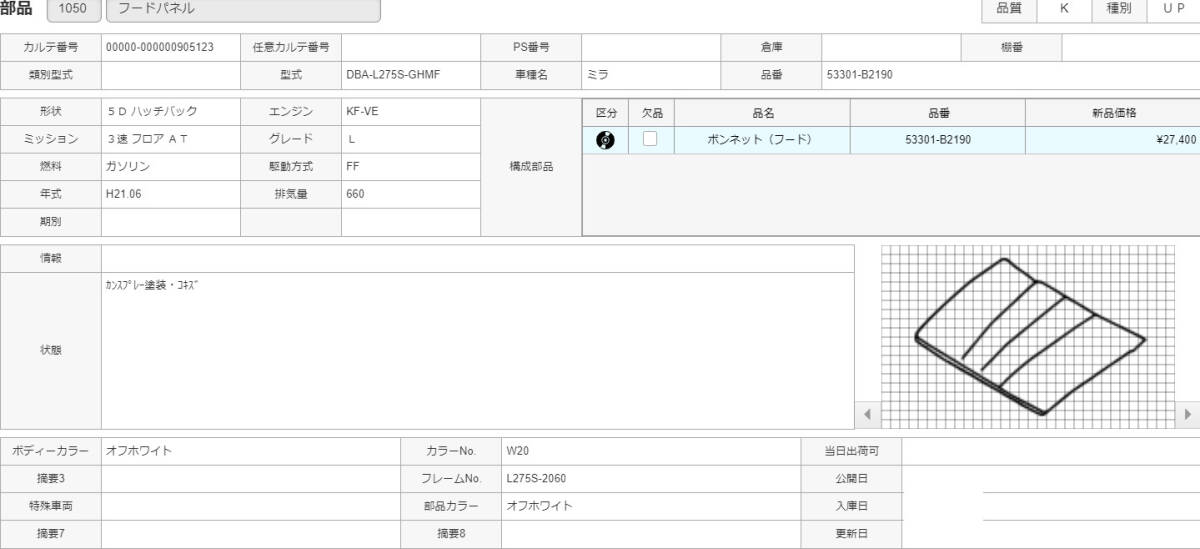Click the 品名 column header
This screenshot has height=549, width=1200.
coord(763,113)
